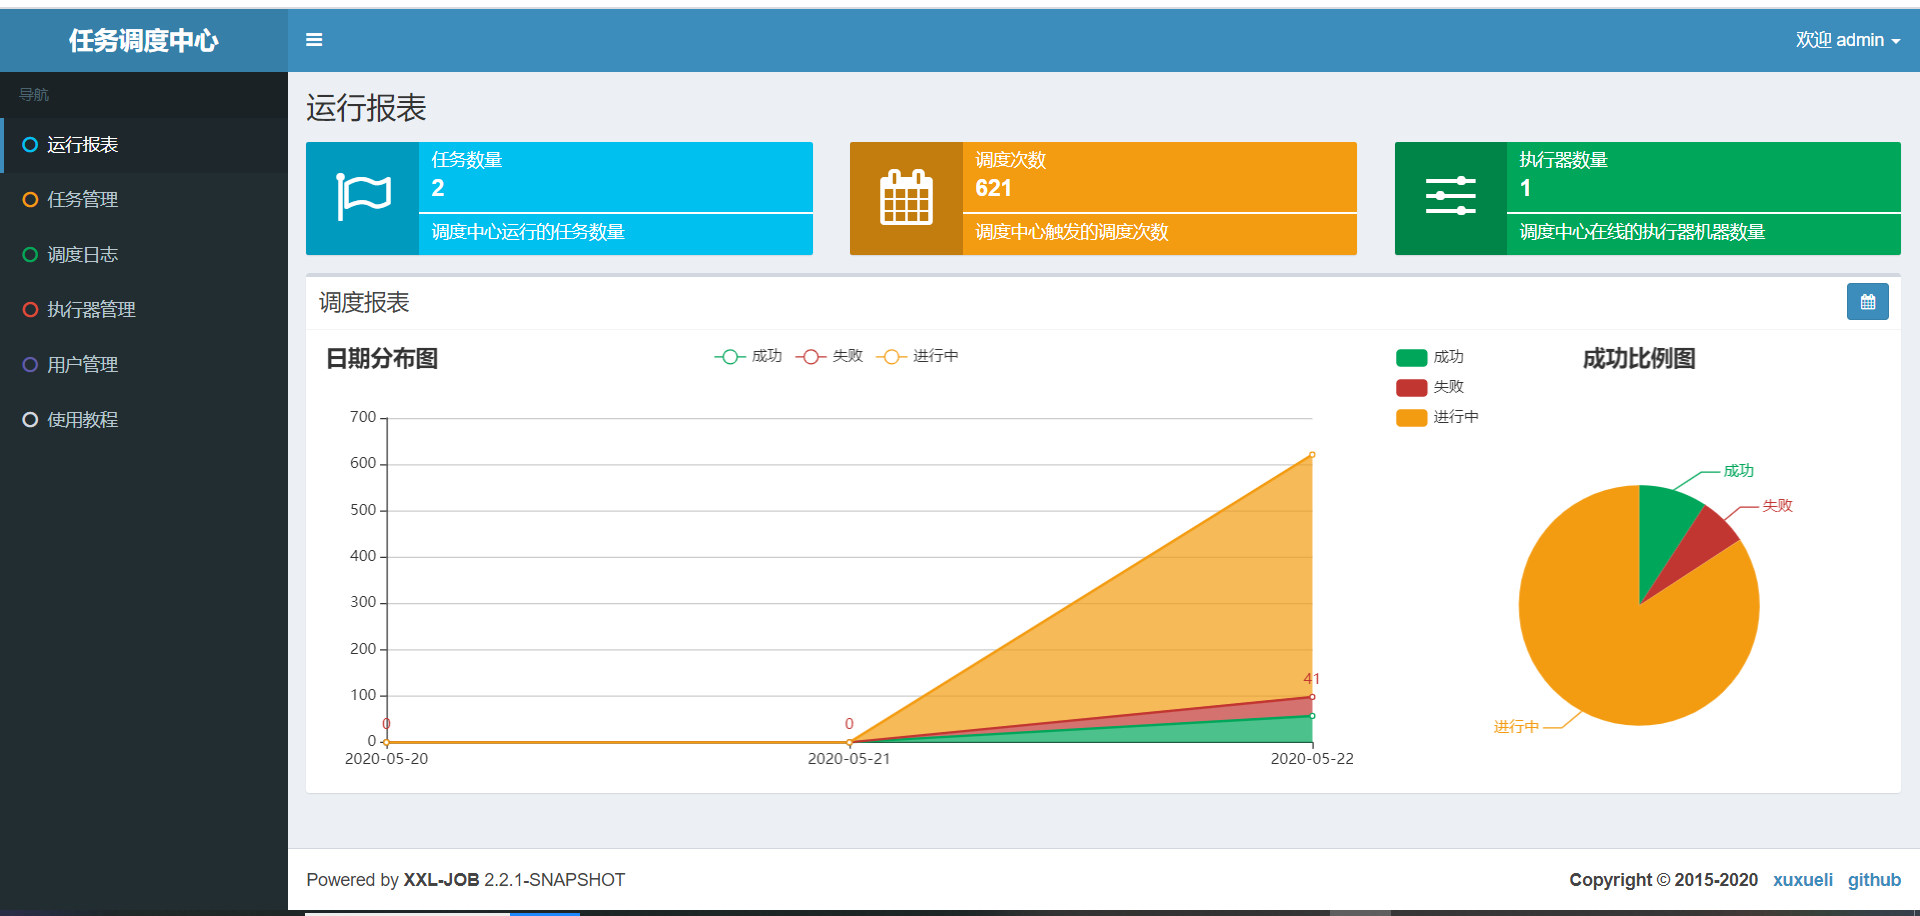Click the 调度次数 value 621
This screenshot has height=916, width=1920.
click(993, 188)
